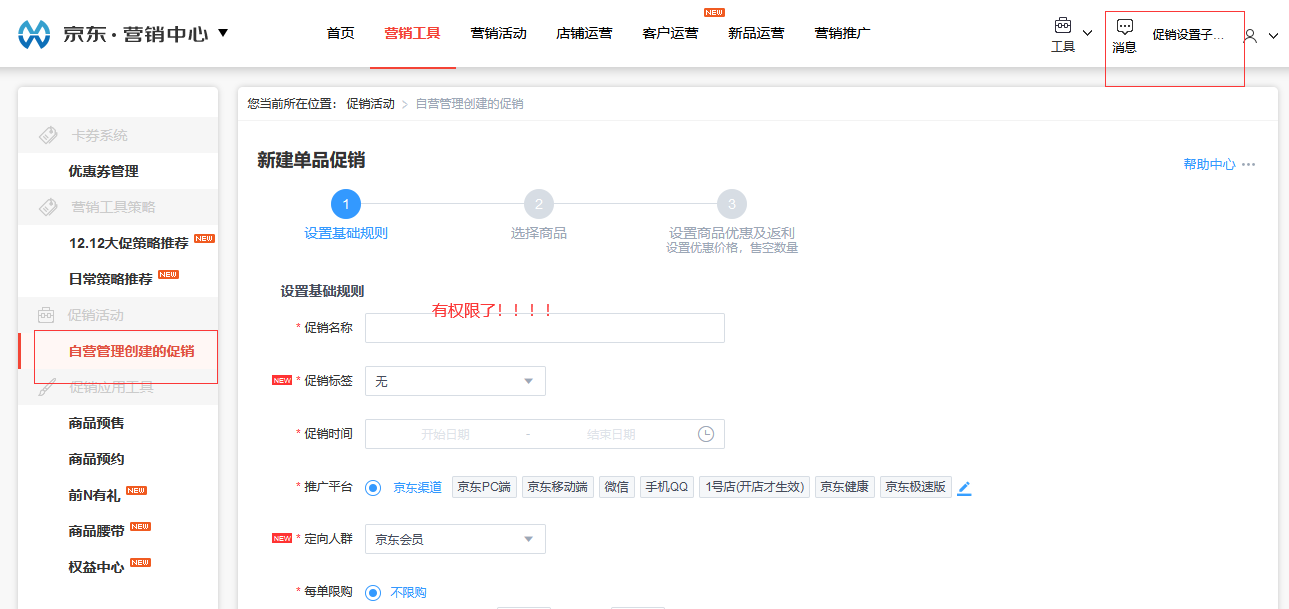The image size is (1289, 609).
Task: Click the 开始日期 start date field
Action: pos(445,434)
